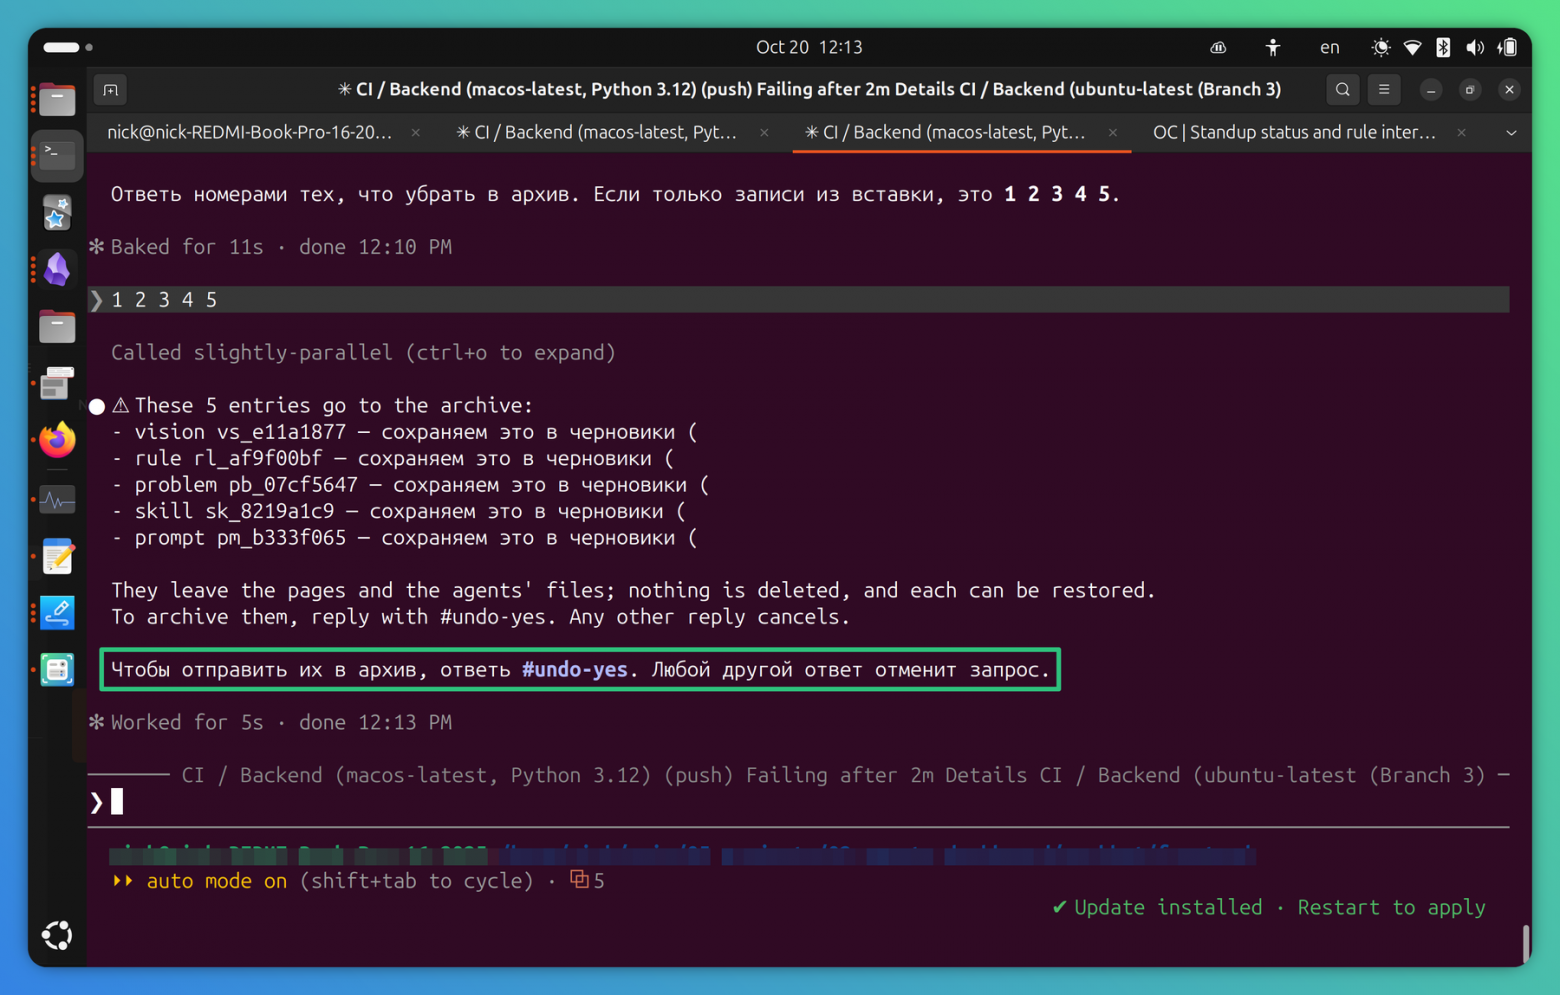
Task: Click the '1 2 3 4 5' user input line
Action: [798, 299]
